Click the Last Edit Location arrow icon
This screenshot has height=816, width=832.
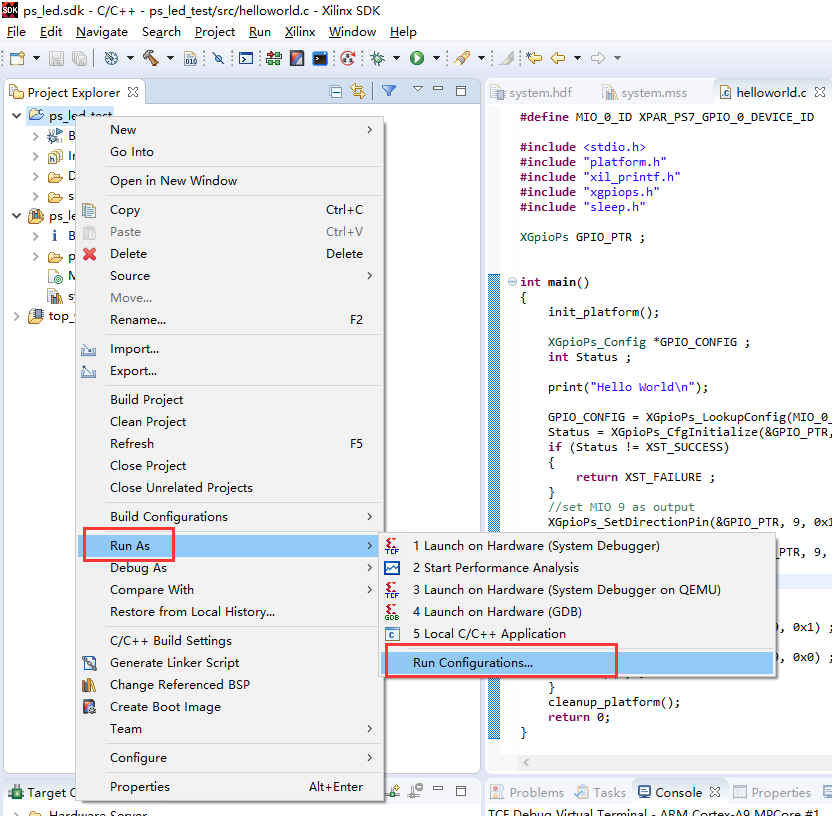(x=534, y=57)
